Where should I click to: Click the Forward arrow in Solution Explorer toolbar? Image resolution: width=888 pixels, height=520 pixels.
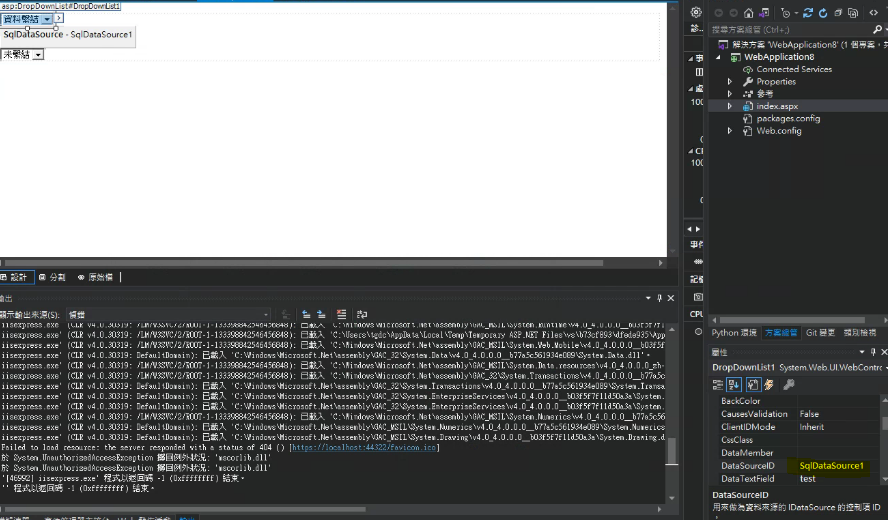733,13
